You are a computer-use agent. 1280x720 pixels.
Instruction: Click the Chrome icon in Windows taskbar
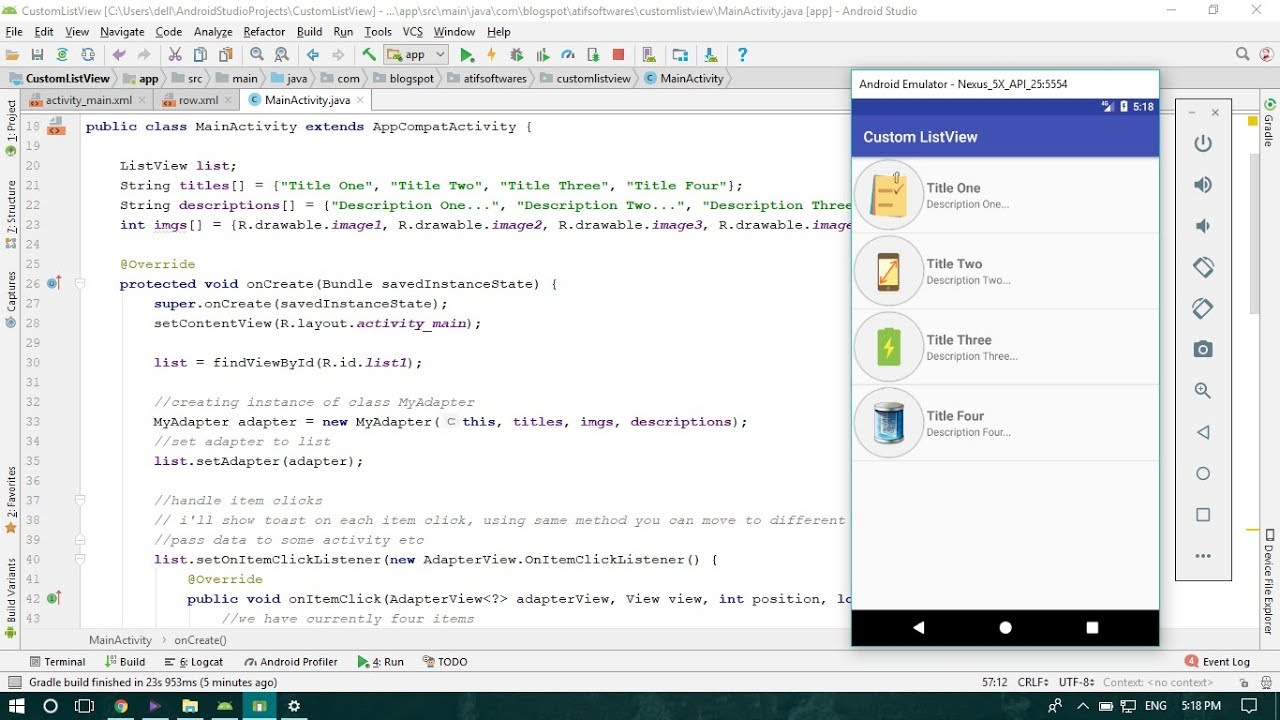pos(121,706)
